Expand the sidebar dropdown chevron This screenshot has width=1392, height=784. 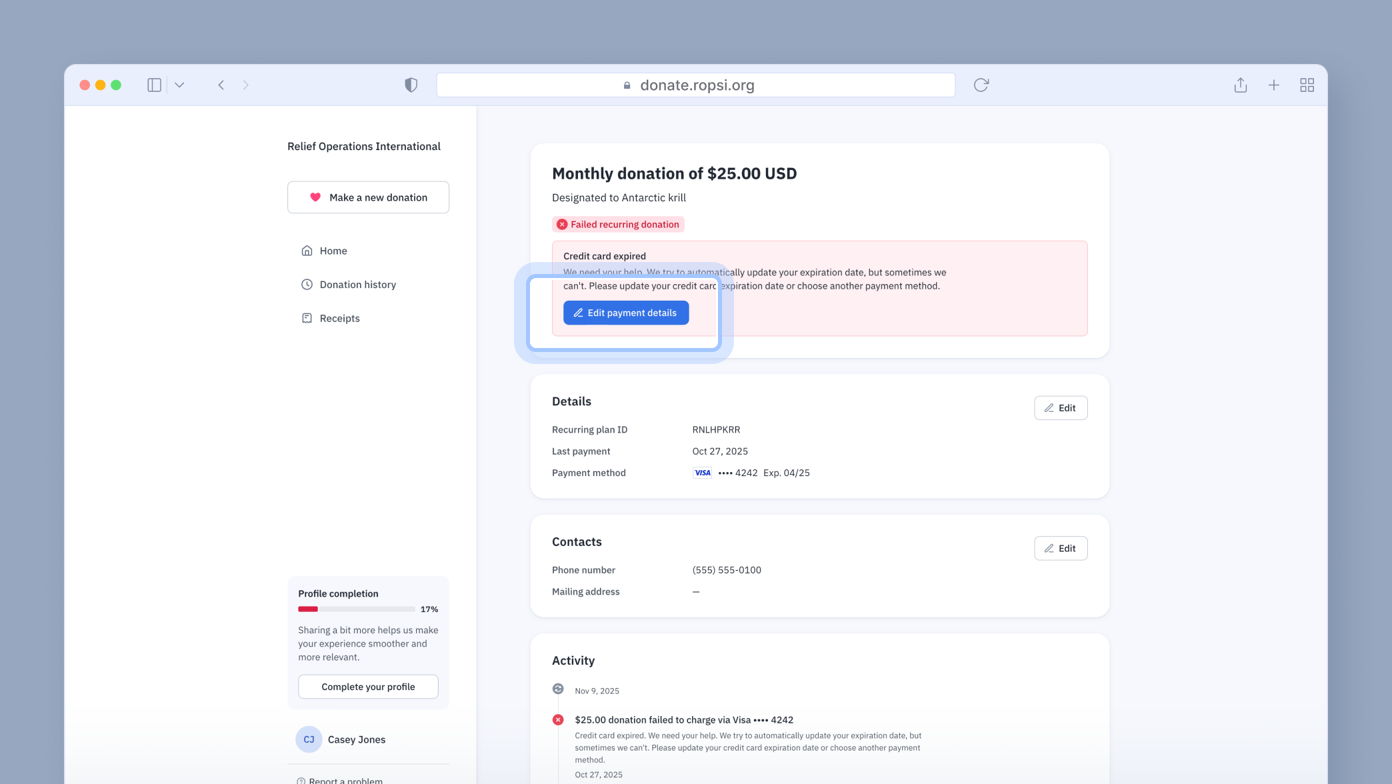[x=179, y=85]
